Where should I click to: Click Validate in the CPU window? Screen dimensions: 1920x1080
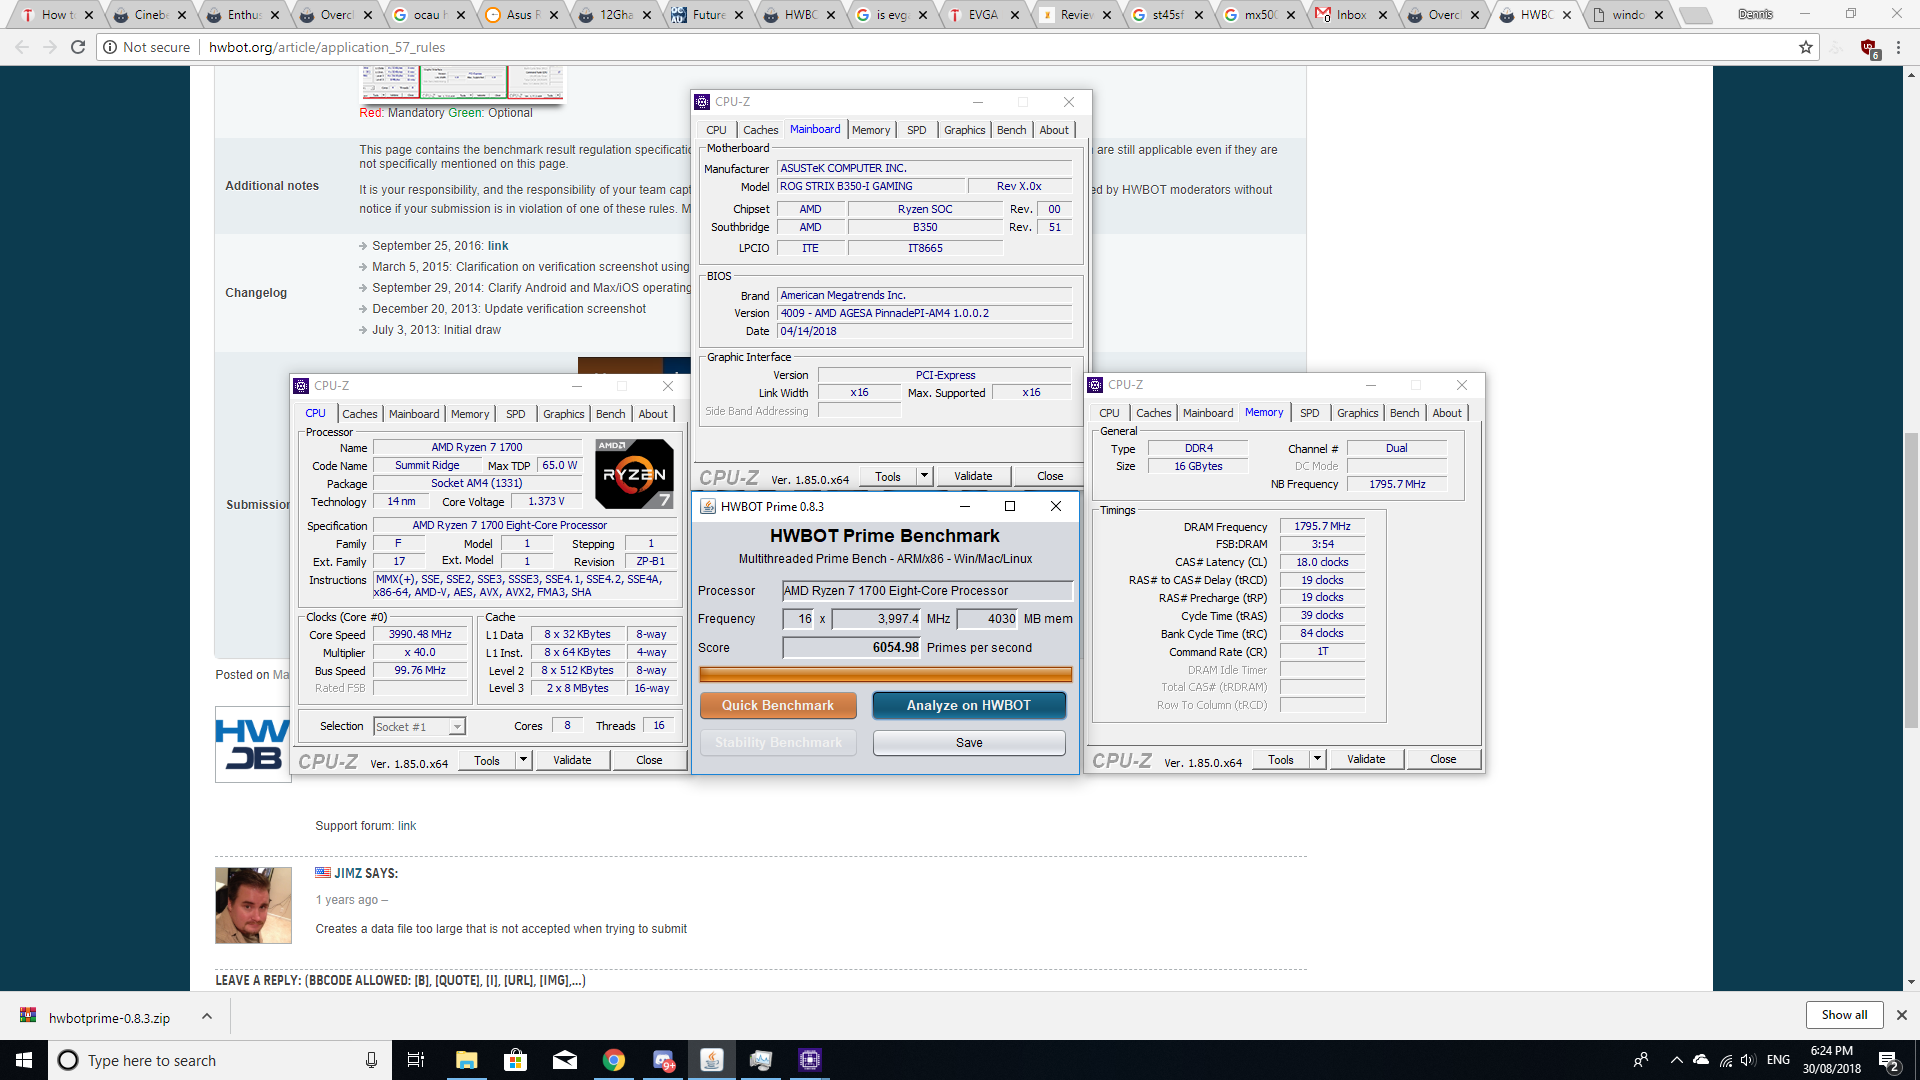click(x=572, y=760)
